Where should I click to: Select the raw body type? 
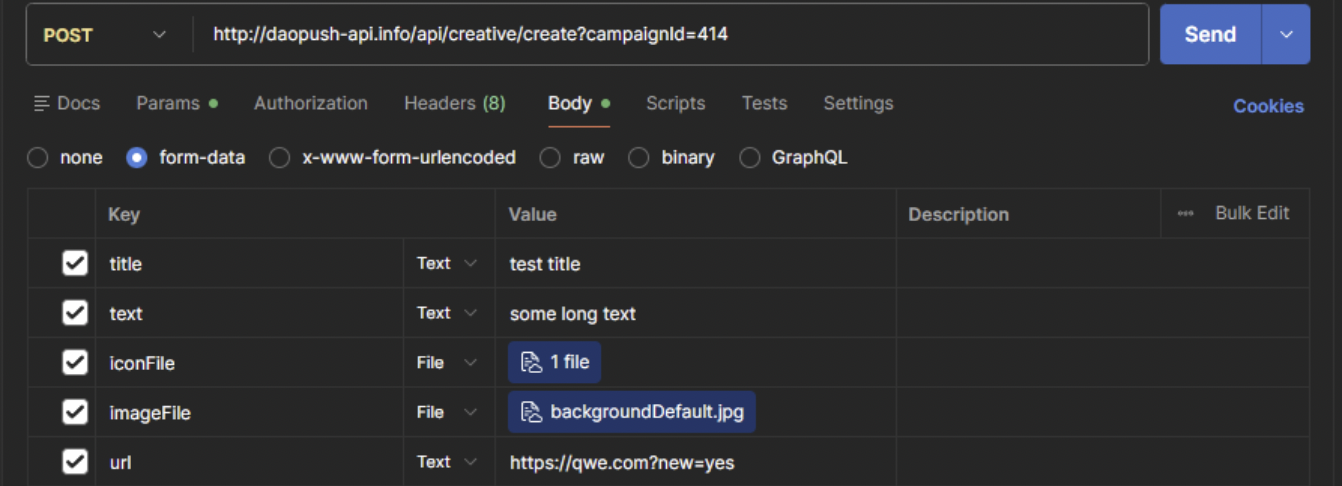coord(550,157)
